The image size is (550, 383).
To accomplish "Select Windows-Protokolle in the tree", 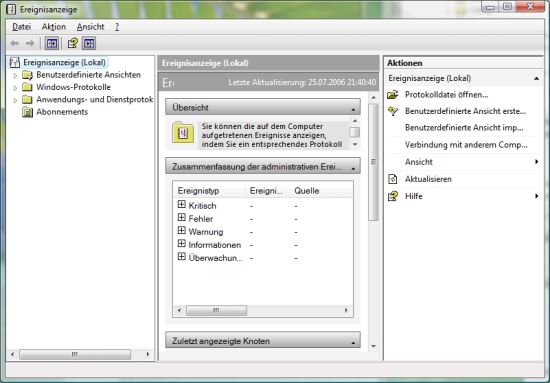I will coord(73,87).
